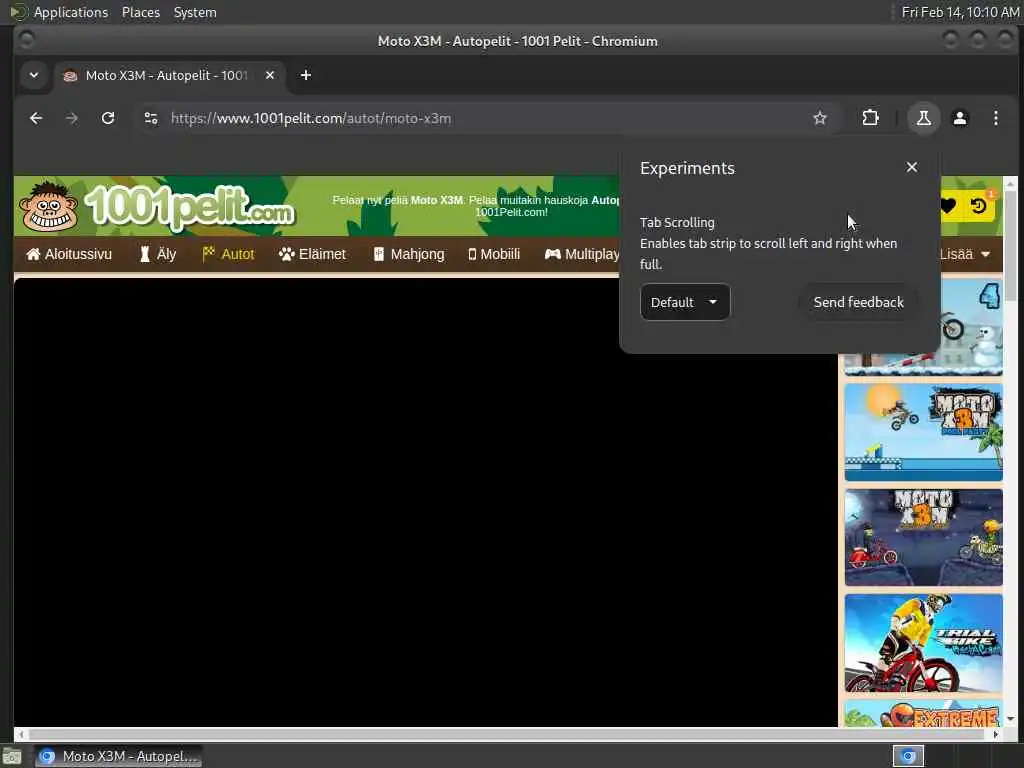Reload the Moto X3M page
The height and width of the screenshot is (768, 1024).
coord(108,118)
